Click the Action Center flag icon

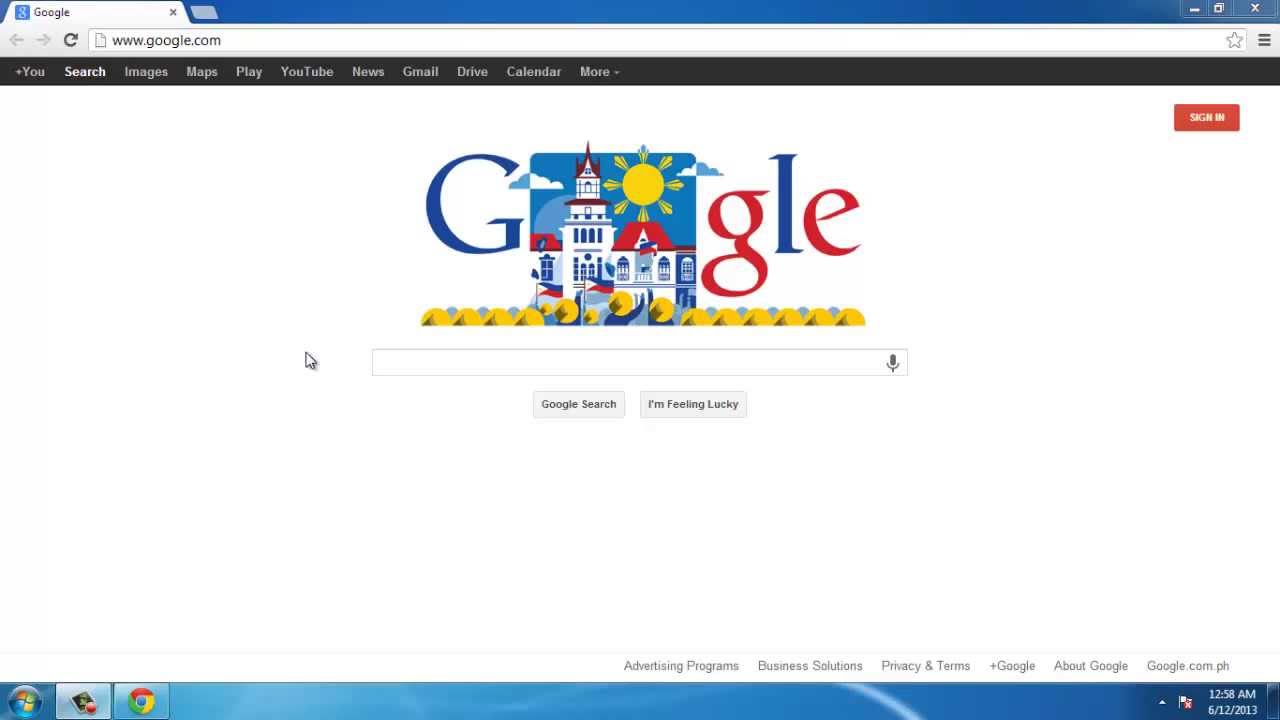pos(1186,702)
